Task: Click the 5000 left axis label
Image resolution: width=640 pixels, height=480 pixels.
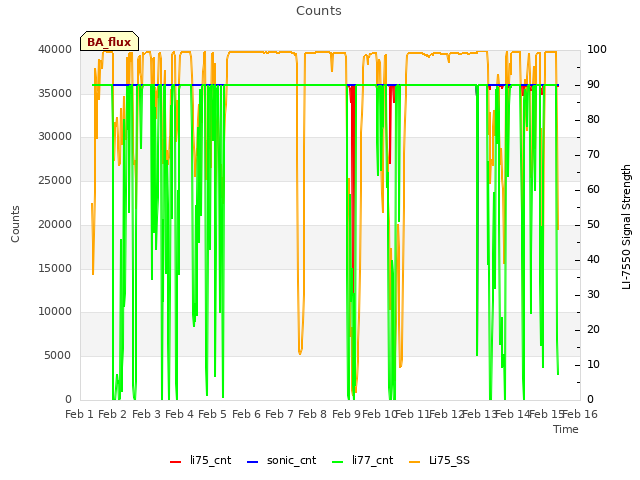Action: tap(58, 356)
